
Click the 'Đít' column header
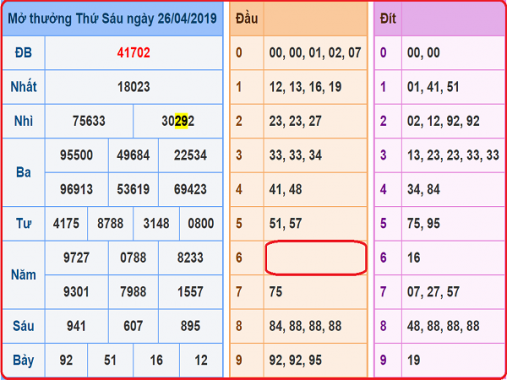click(x=388, y=19)
